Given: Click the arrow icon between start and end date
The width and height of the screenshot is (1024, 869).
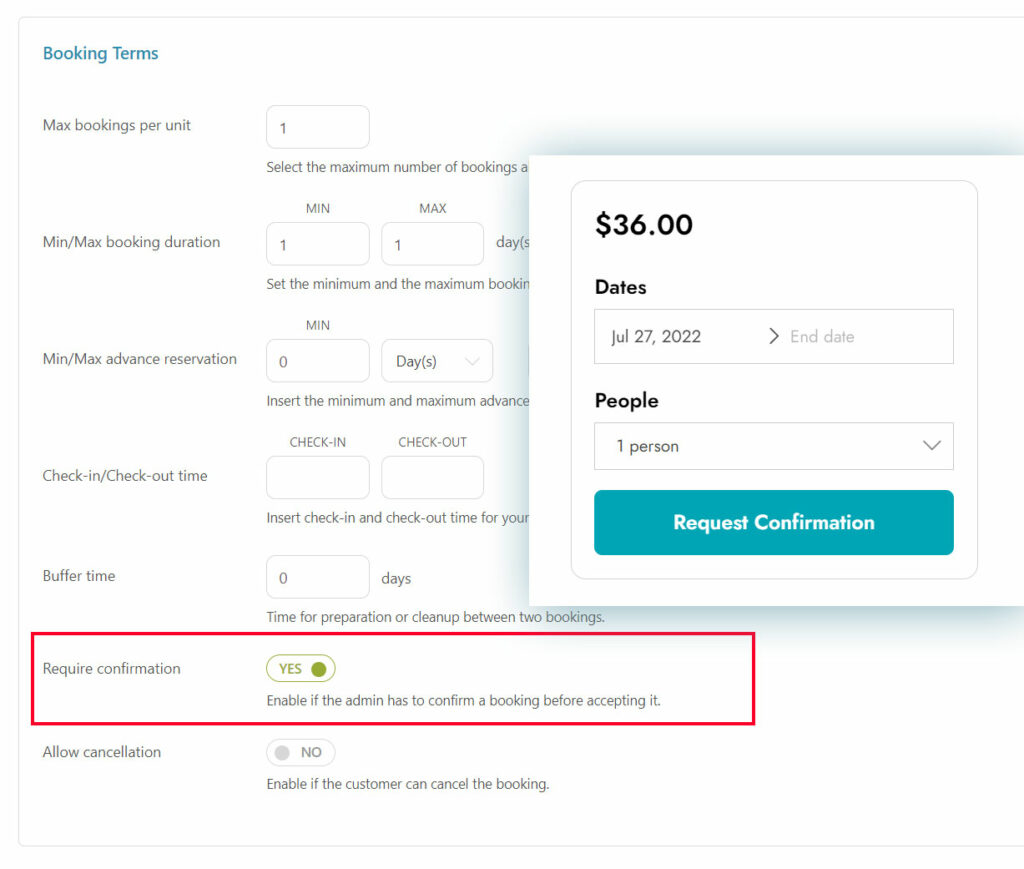Looking at the screenshot, I should (774, 336).
